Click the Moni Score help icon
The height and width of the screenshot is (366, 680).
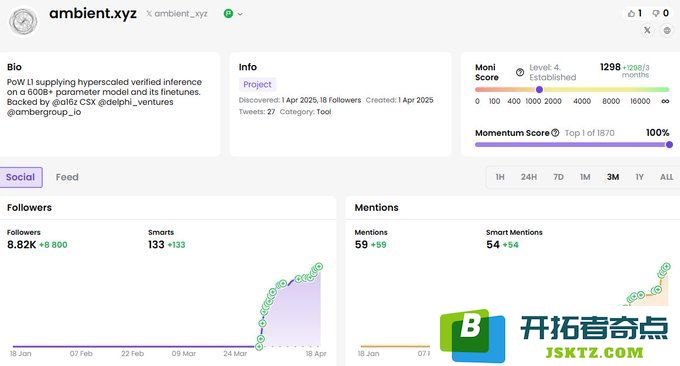pos(520,72)
